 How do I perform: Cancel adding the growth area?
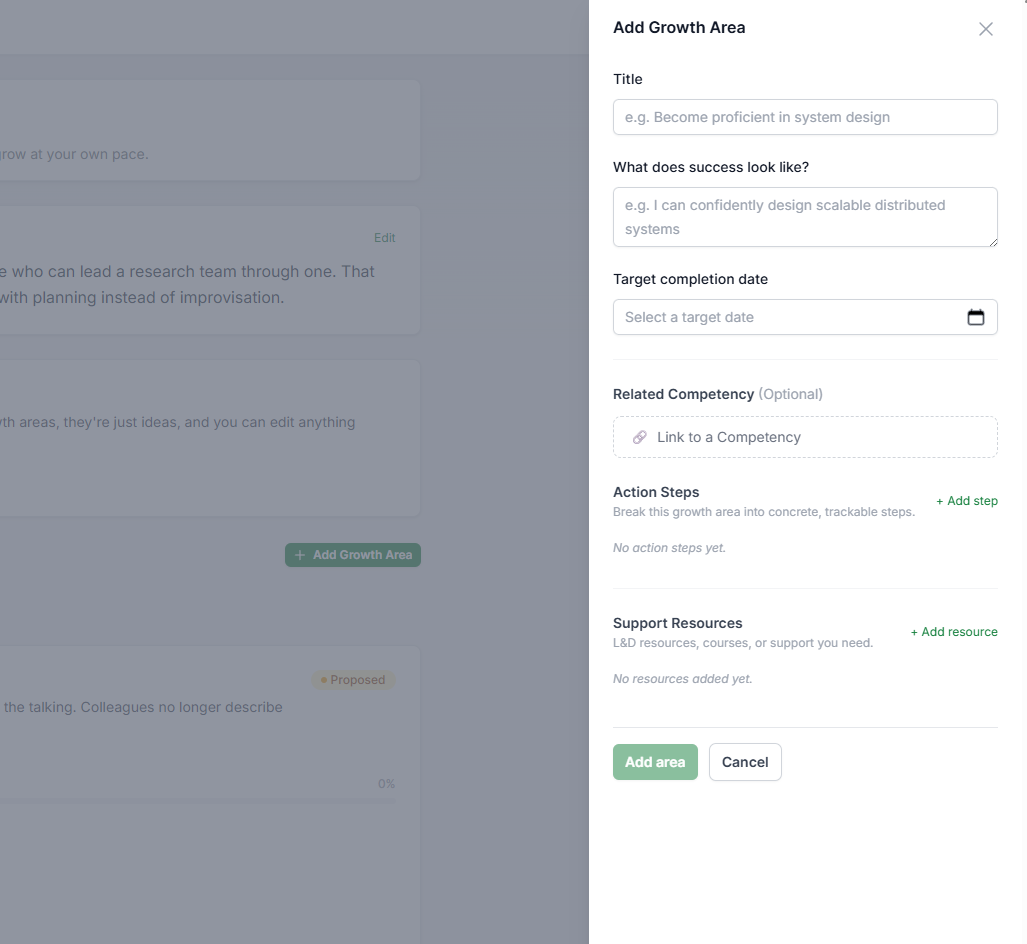(x=745, y=762)
